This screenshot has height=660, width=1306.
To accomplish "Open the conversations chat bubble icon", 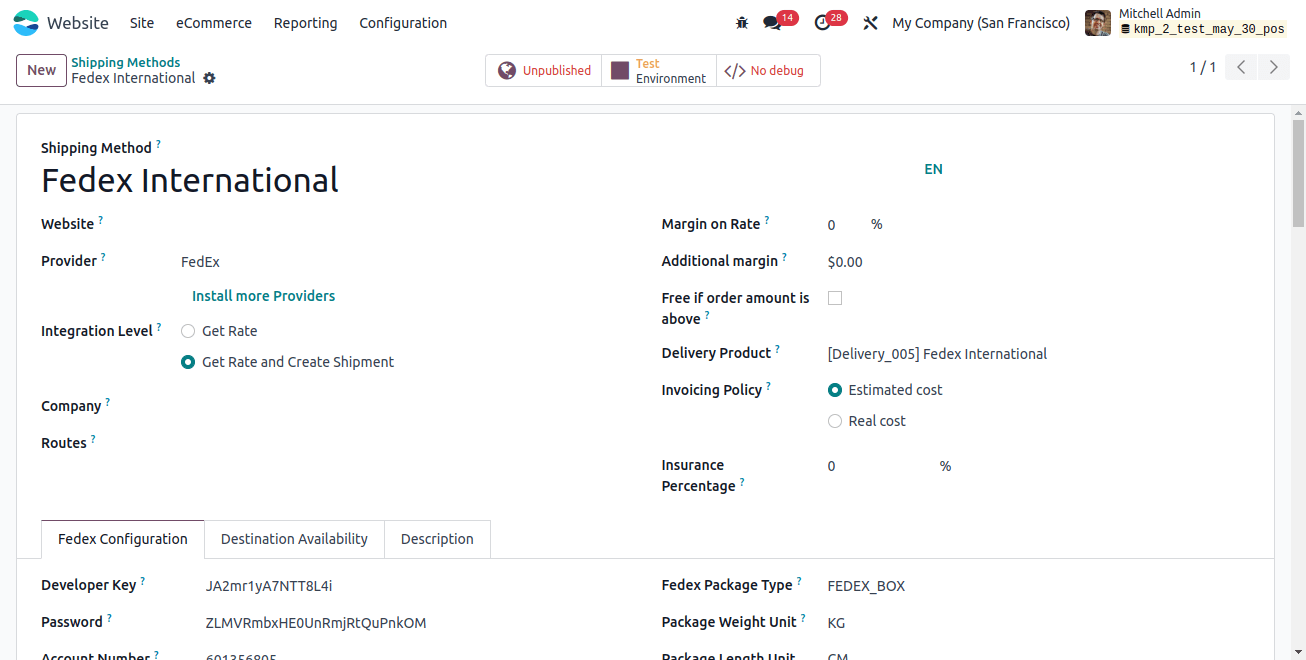I will (771, 22).
